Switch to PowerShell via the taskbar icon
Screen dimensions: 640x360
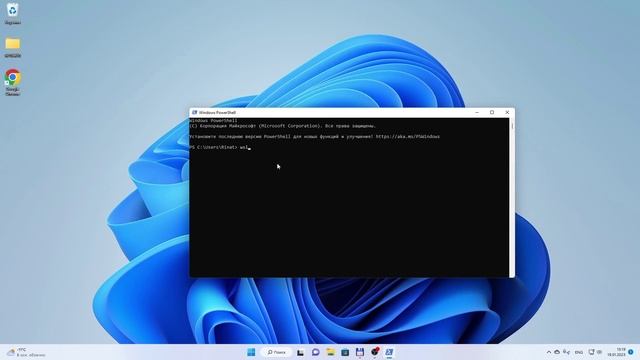click(x=389, y=352)
